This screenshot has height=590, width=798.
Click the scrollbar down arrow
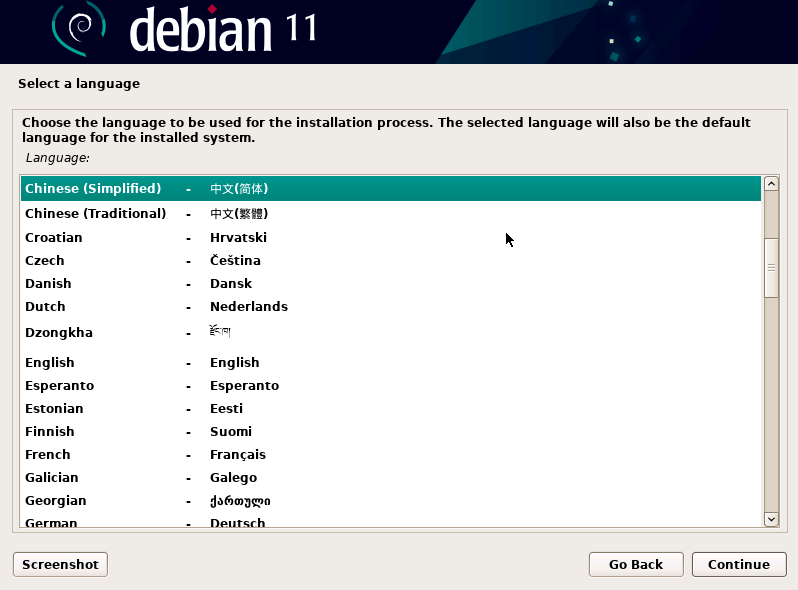click(x=772, y=519)
